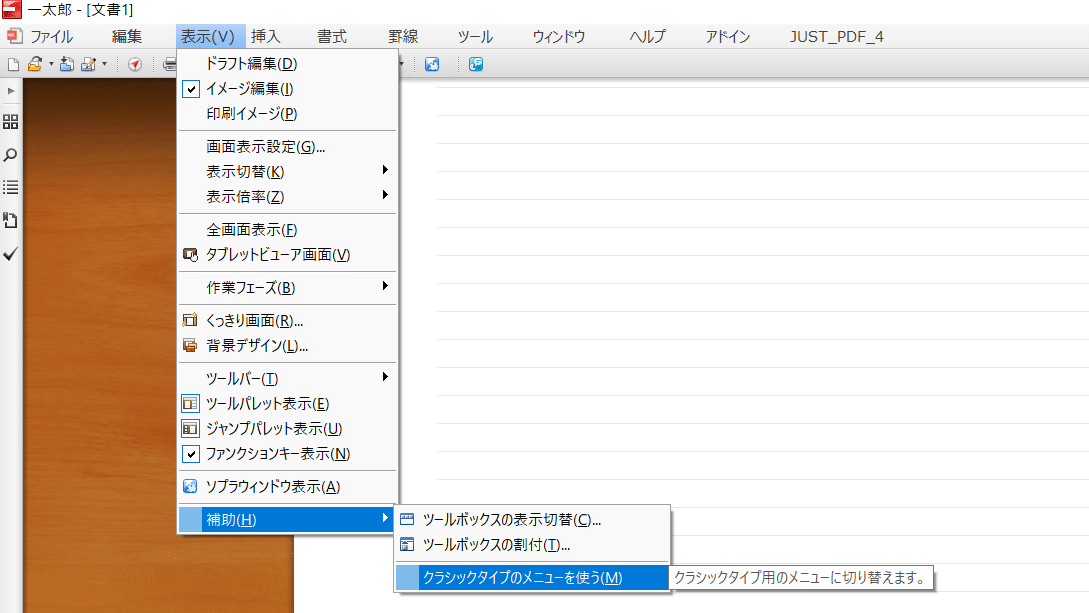
Task: Choose ツールボックスの割付(T)...
Action: [531, 545]
